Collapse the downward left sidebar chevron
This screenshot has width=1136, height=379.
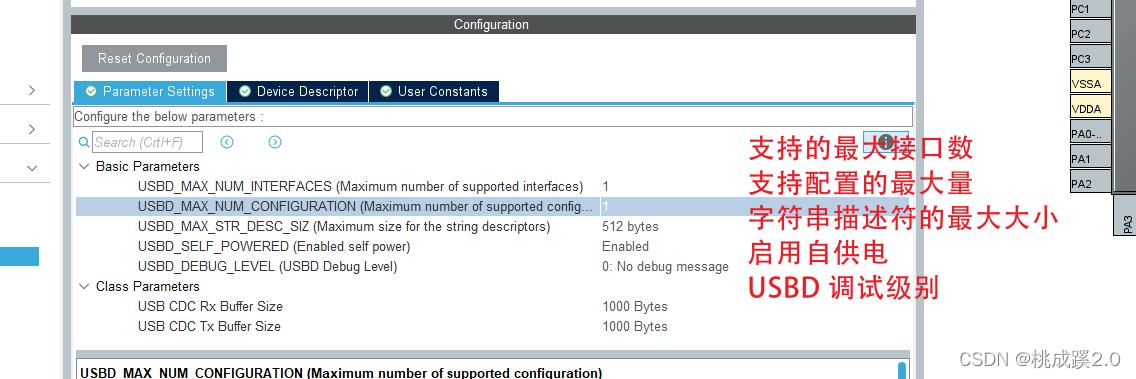click(32, 167)
